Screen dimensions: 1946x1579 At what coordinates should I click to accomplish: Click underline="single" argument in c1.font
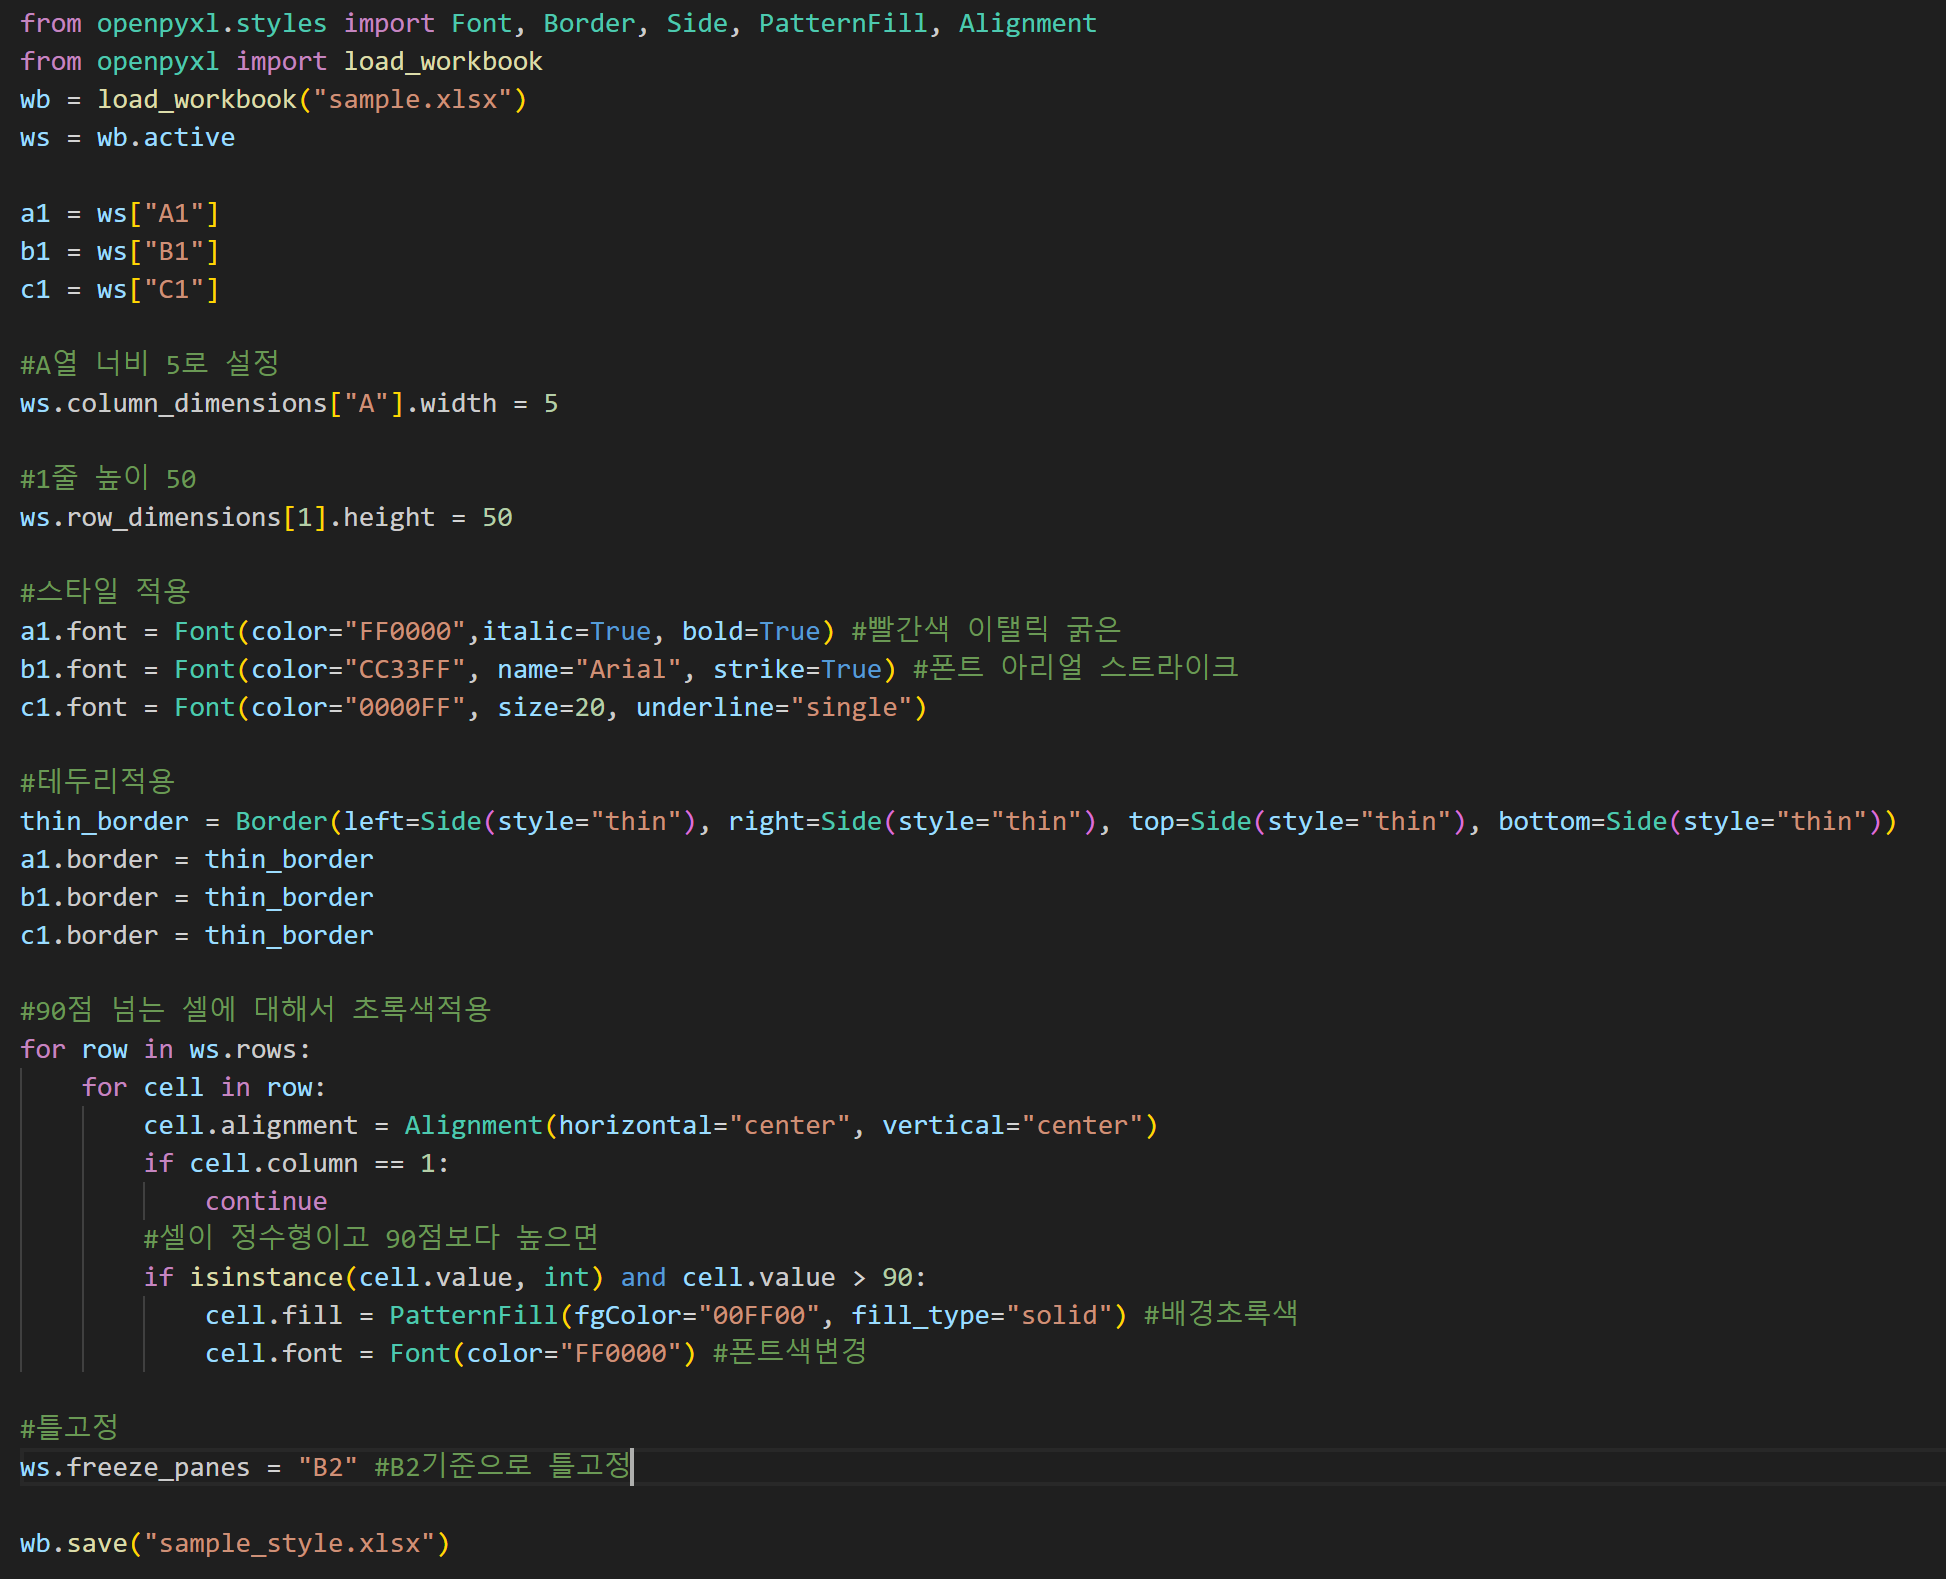[773, 708]
